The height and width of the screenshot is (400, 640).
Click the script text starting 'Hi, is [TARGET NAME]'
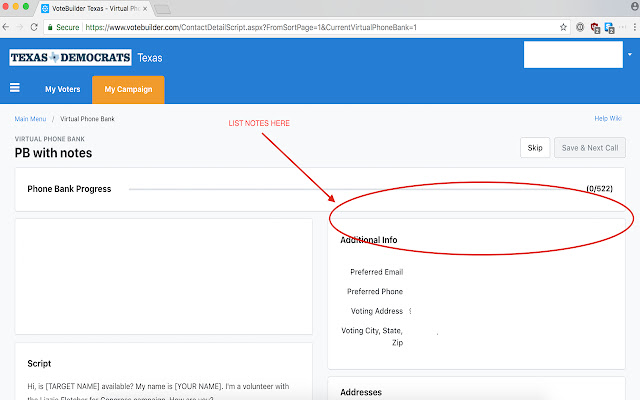[x=158, y=391]
